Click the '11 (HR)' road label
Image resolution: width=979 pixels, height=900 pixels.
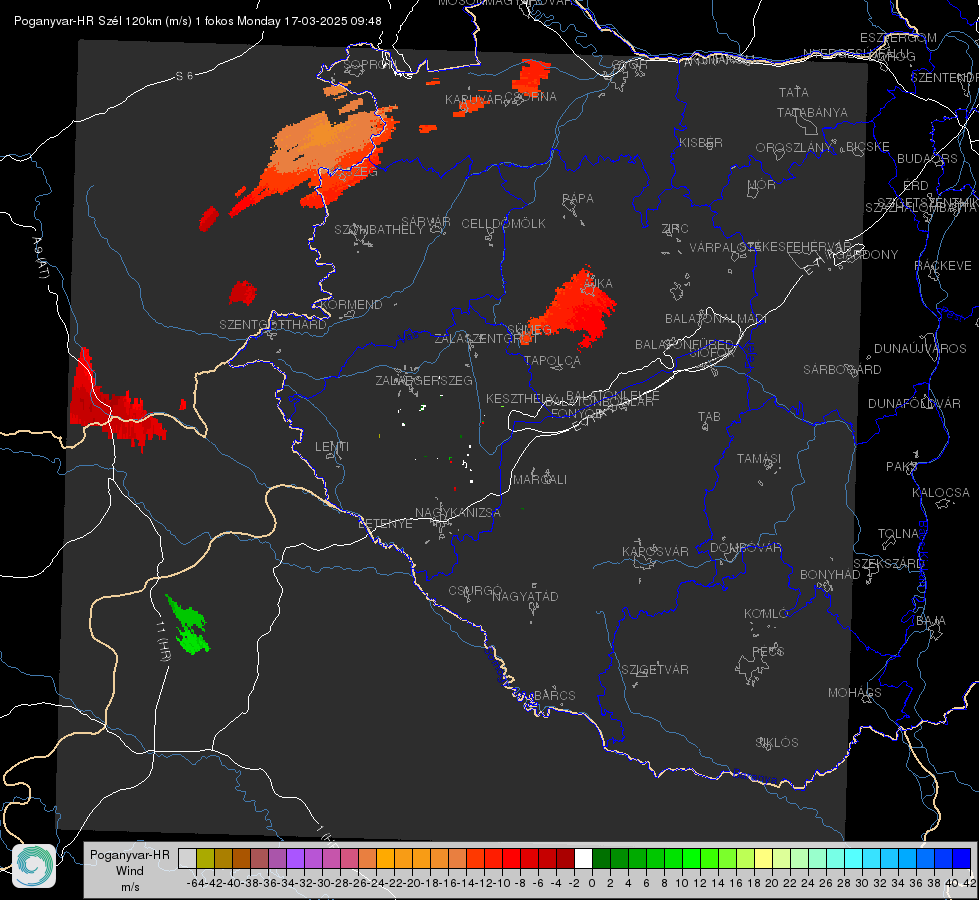162,642
